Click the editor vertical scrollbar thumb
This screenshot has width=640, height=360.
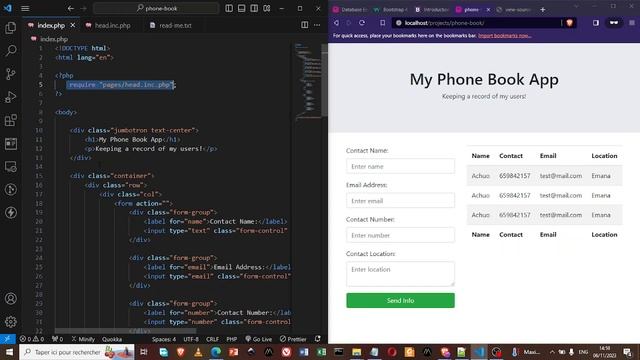click(324, 80)
